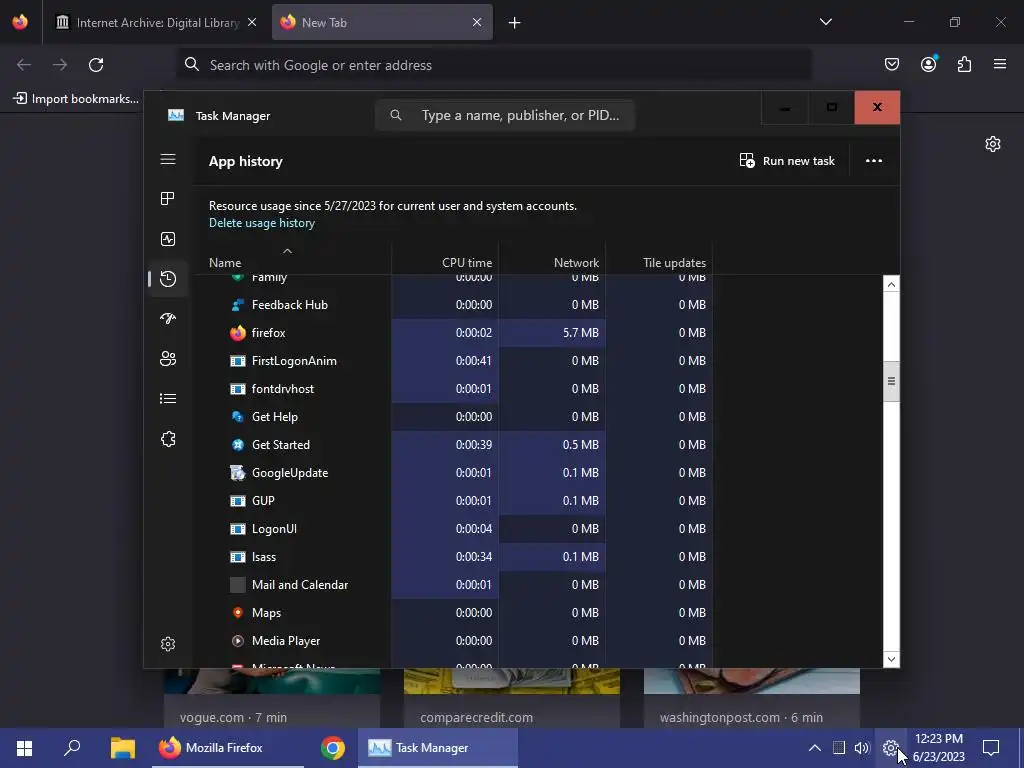Open the comparecredit.com story card

coord(512,697)
